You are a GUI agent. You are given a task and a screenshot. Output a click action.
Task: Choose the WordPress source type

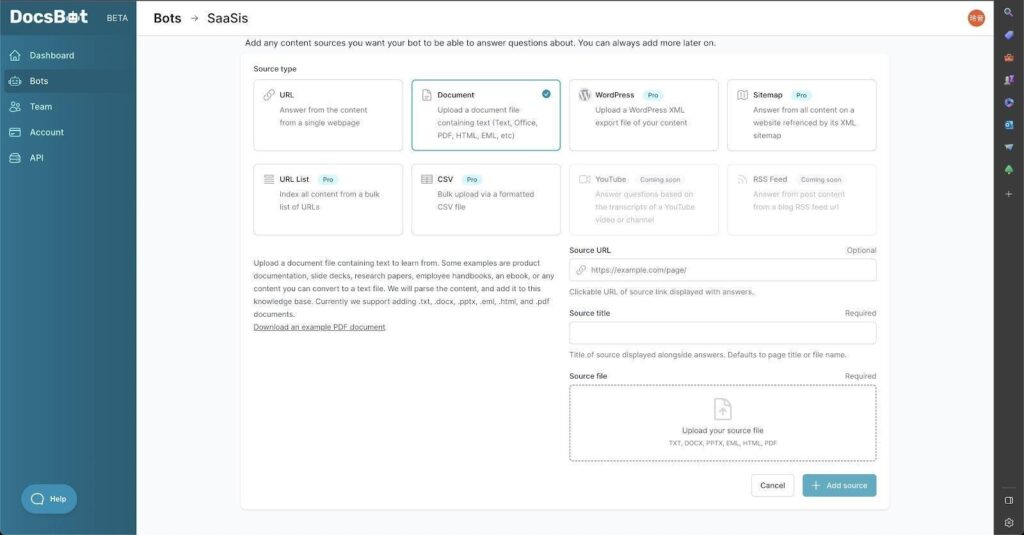tap(643, 115)
